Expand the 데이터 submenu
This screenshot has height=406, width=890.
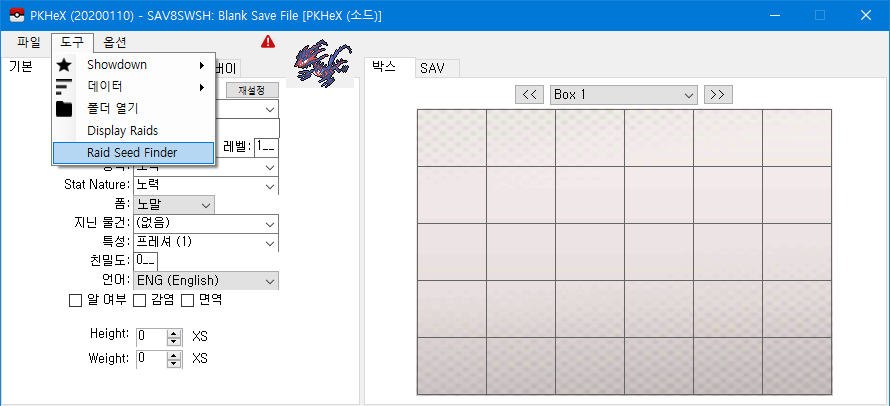(133, 87)
